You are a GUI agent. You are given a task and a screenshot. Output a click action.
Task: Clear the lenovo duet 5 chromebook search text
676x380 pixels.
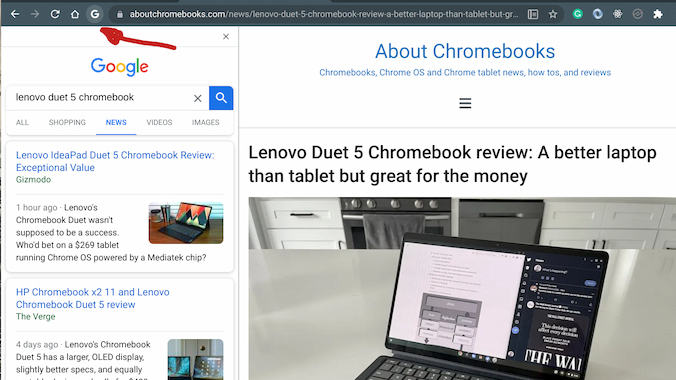pyautogui.click(x=197, y=98)
